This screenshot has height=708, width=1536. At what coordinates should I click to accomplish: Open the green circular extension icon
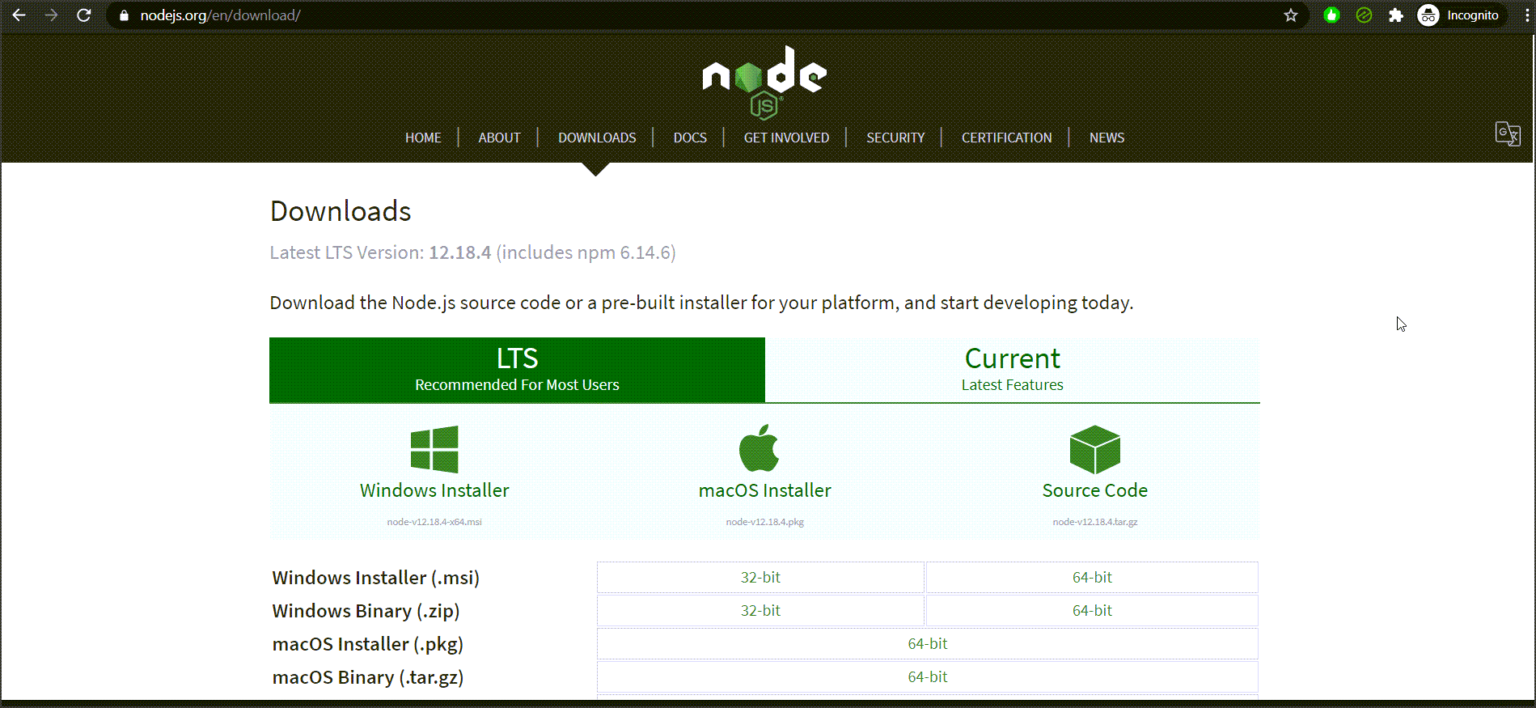click(x=1363, y=15)
